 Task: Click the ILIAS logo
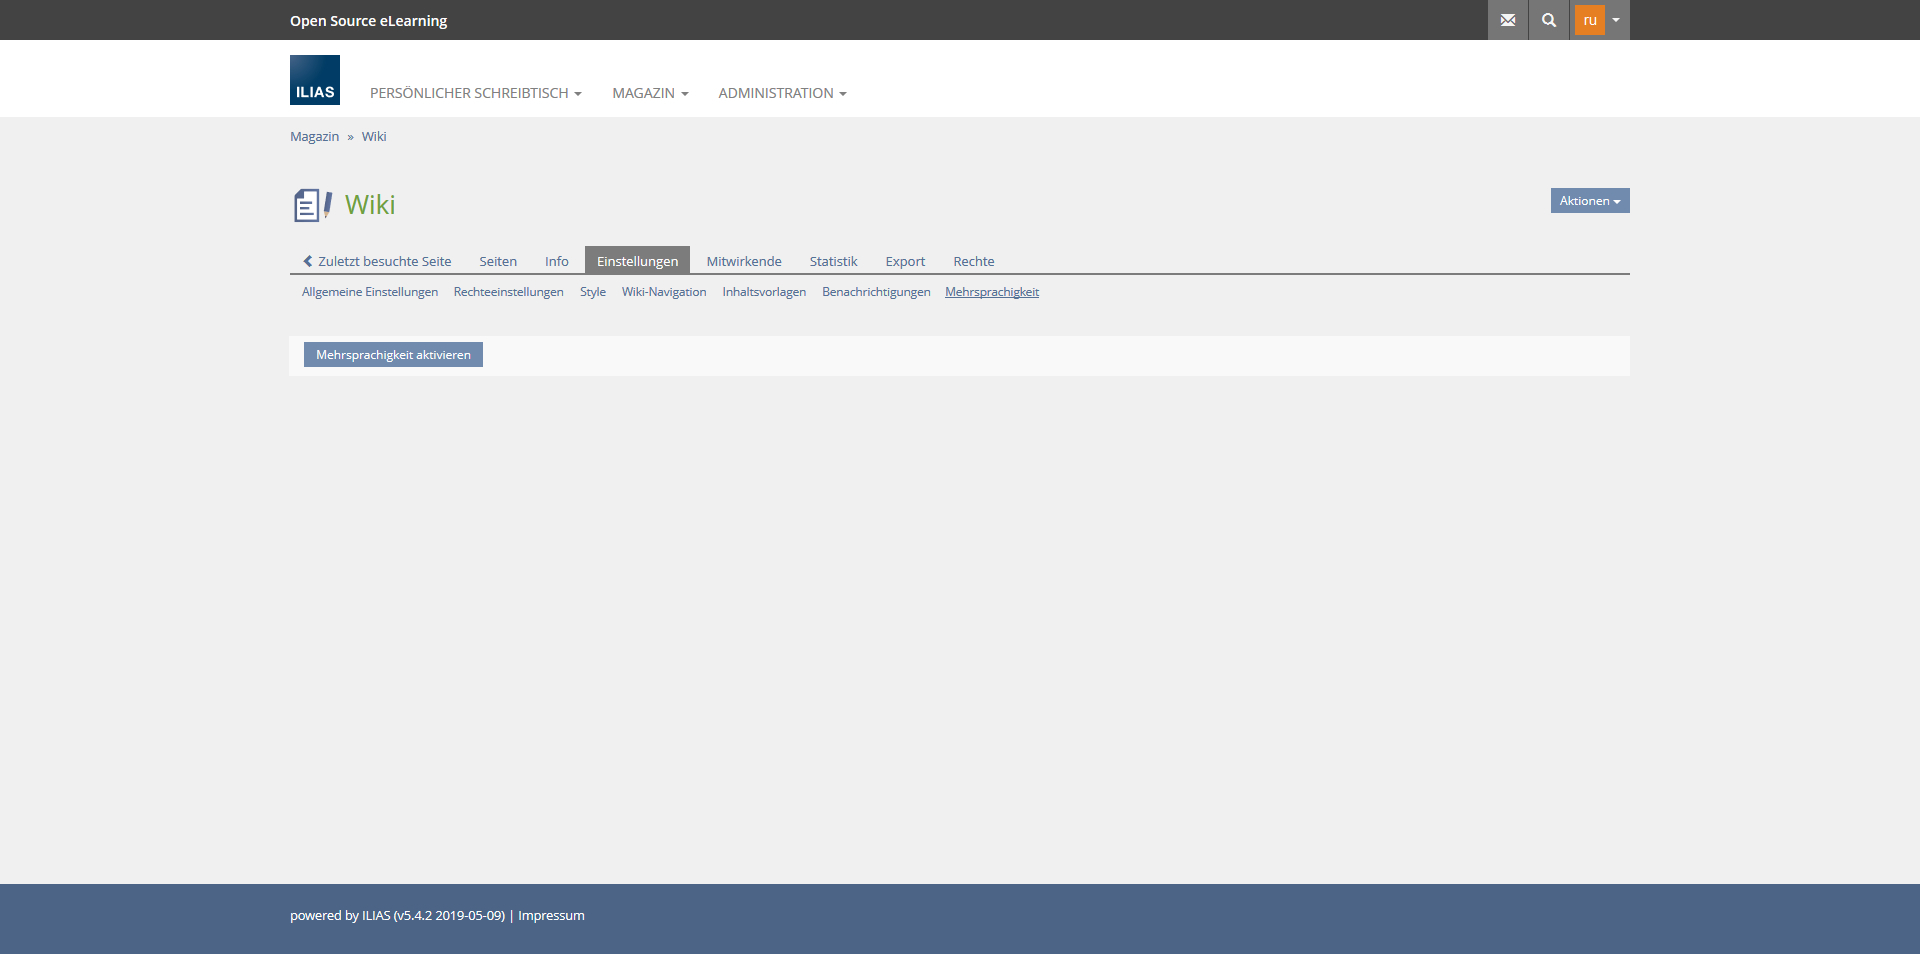(315, 80)
